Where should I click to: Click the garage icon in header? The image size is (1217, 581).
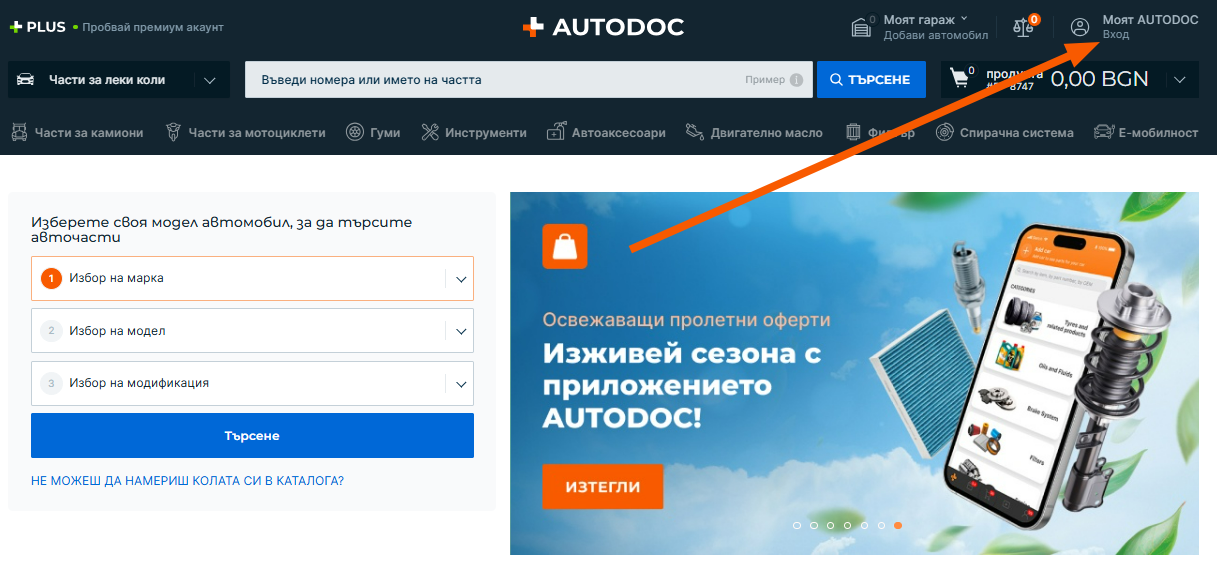(861, 27)
